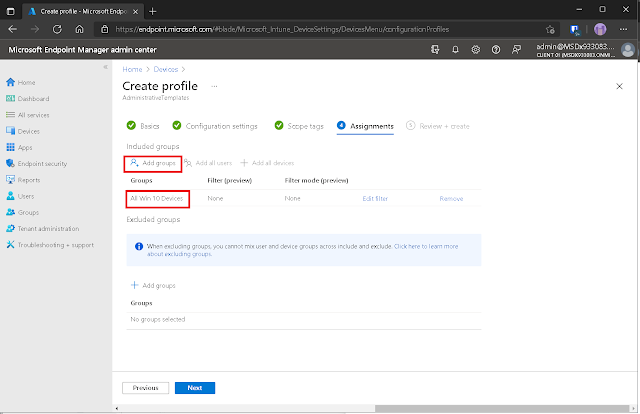Open the Home breadcrumb link
This screenshot has height=414, width=640.
tap(132, 69)
